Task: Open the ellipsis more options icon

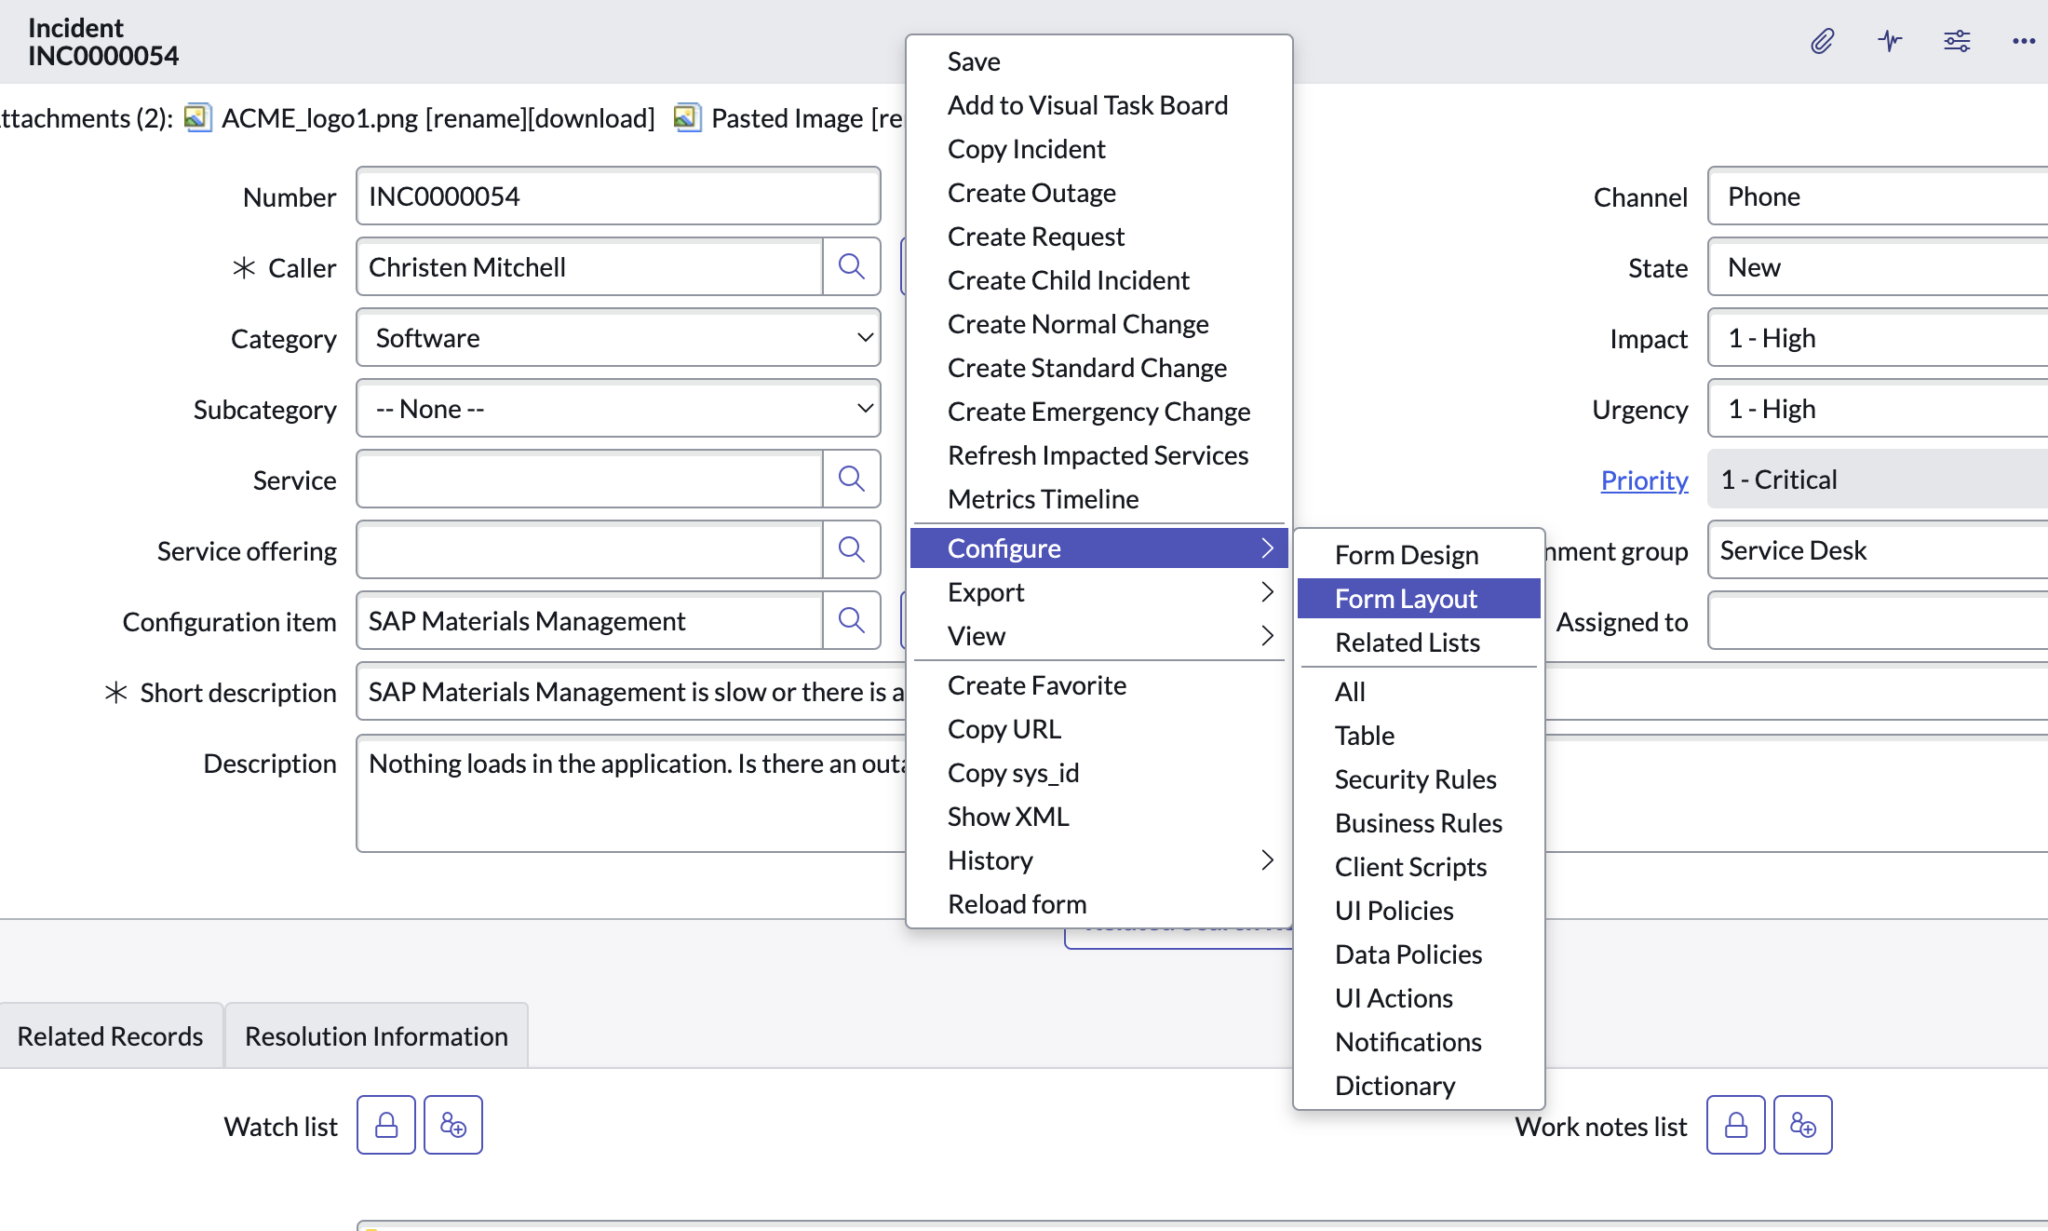Action: click(x=2024, y=41)
